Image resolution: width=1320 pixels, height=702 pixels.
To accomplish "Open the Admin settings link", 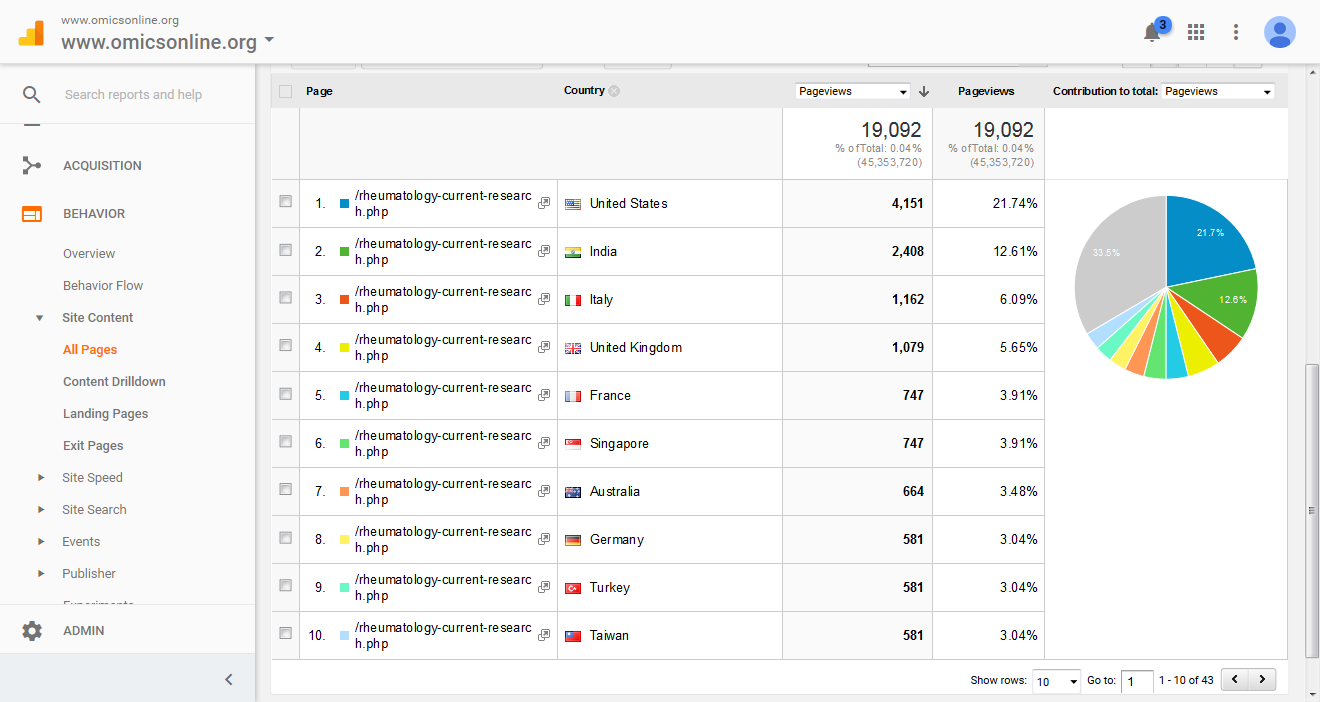I will (x=83, y=631).
